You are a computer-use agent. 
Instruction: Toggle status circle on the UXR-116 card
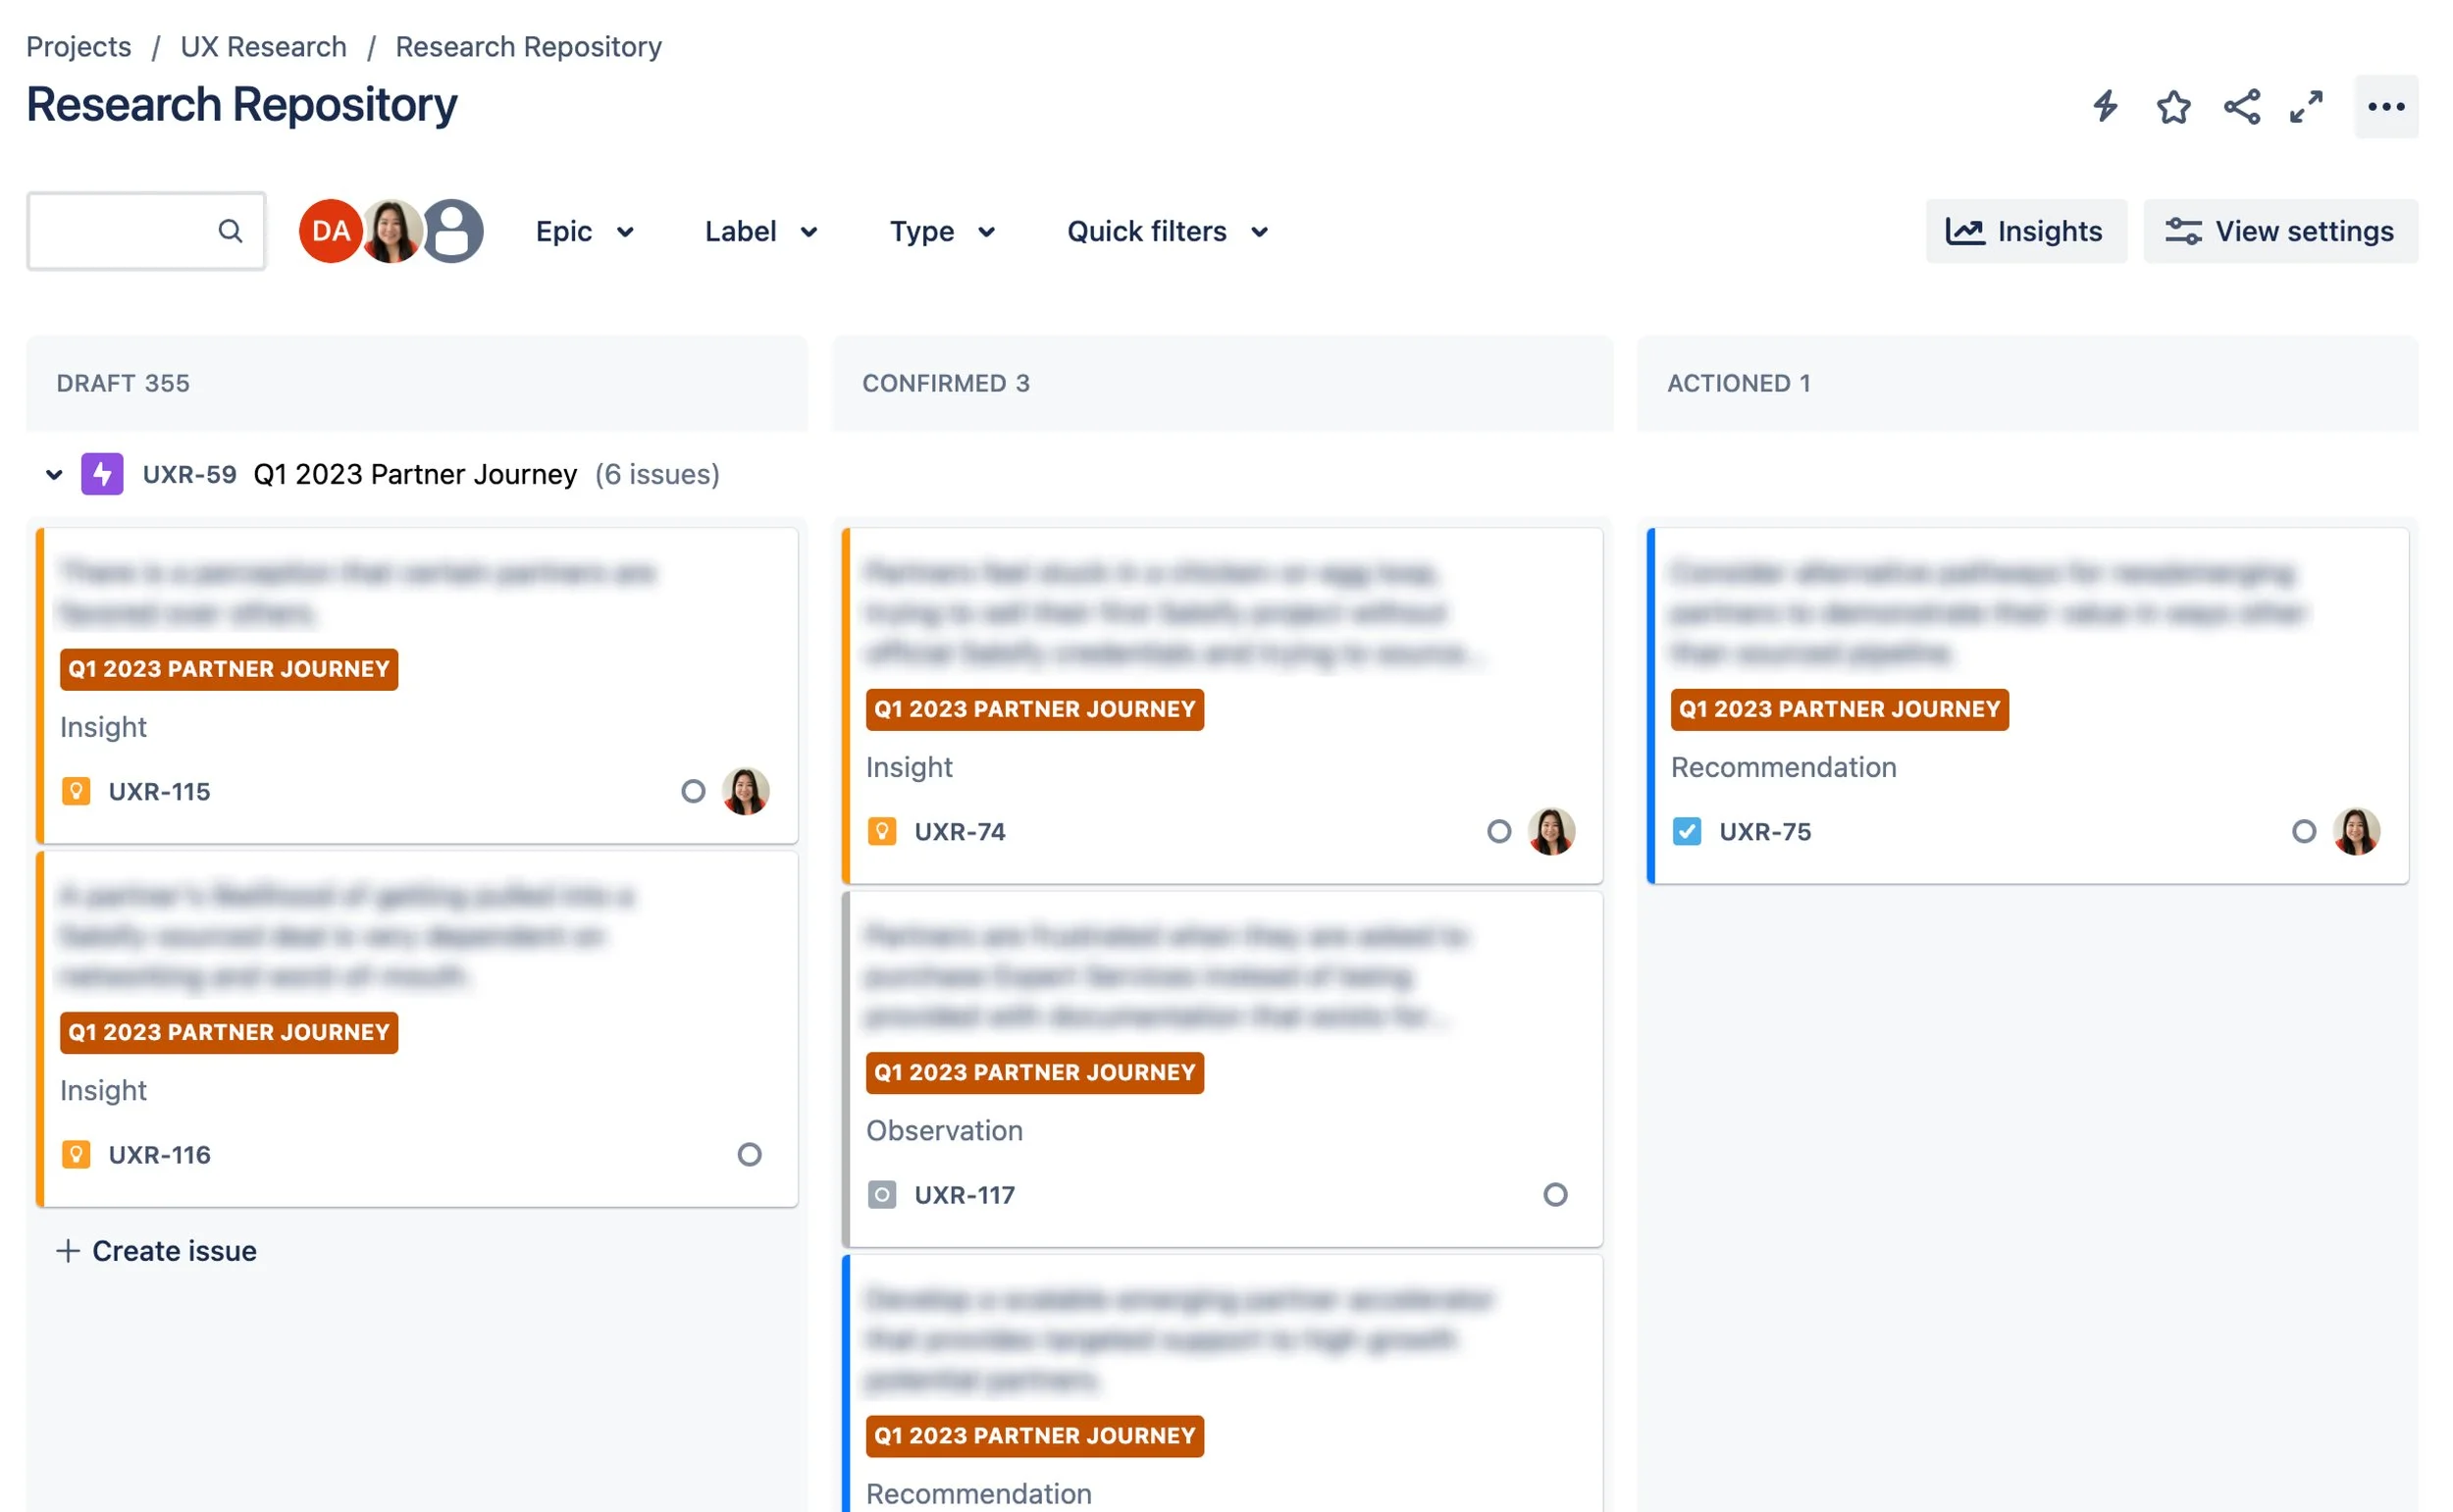[749, 1155]
